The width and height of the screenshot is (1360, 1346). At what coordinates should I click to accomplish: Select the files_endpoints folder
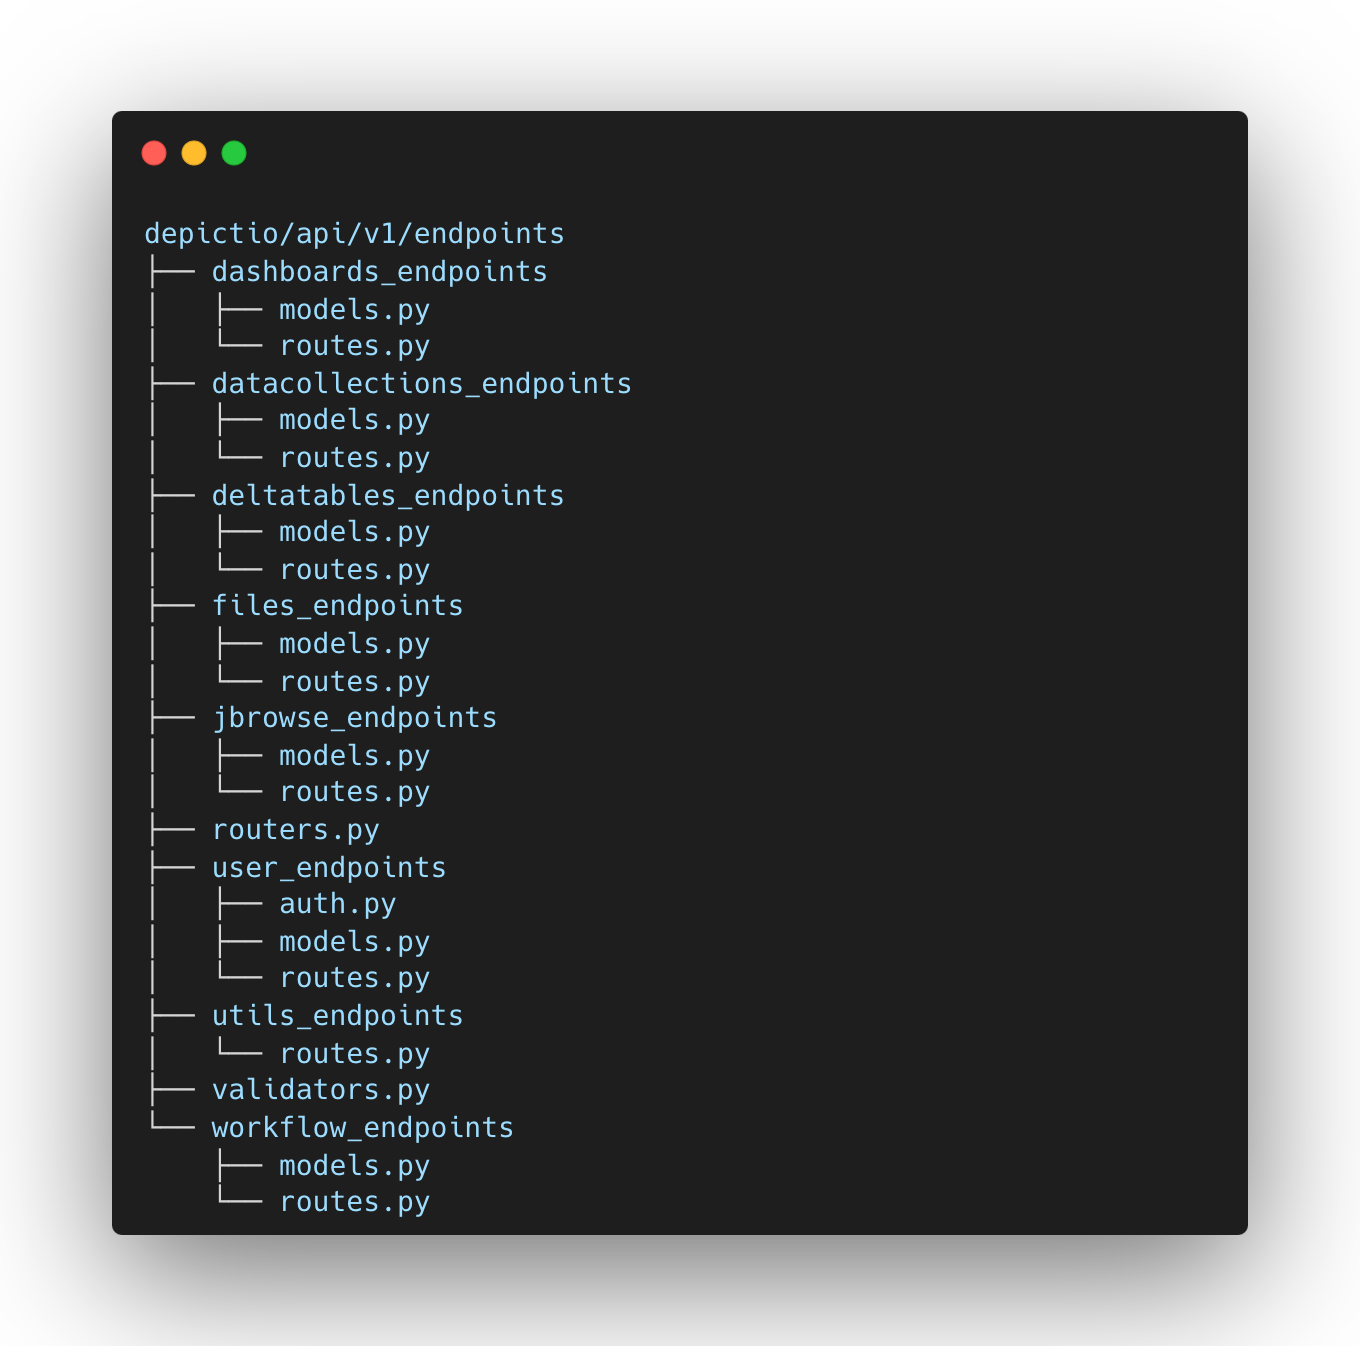337,606
